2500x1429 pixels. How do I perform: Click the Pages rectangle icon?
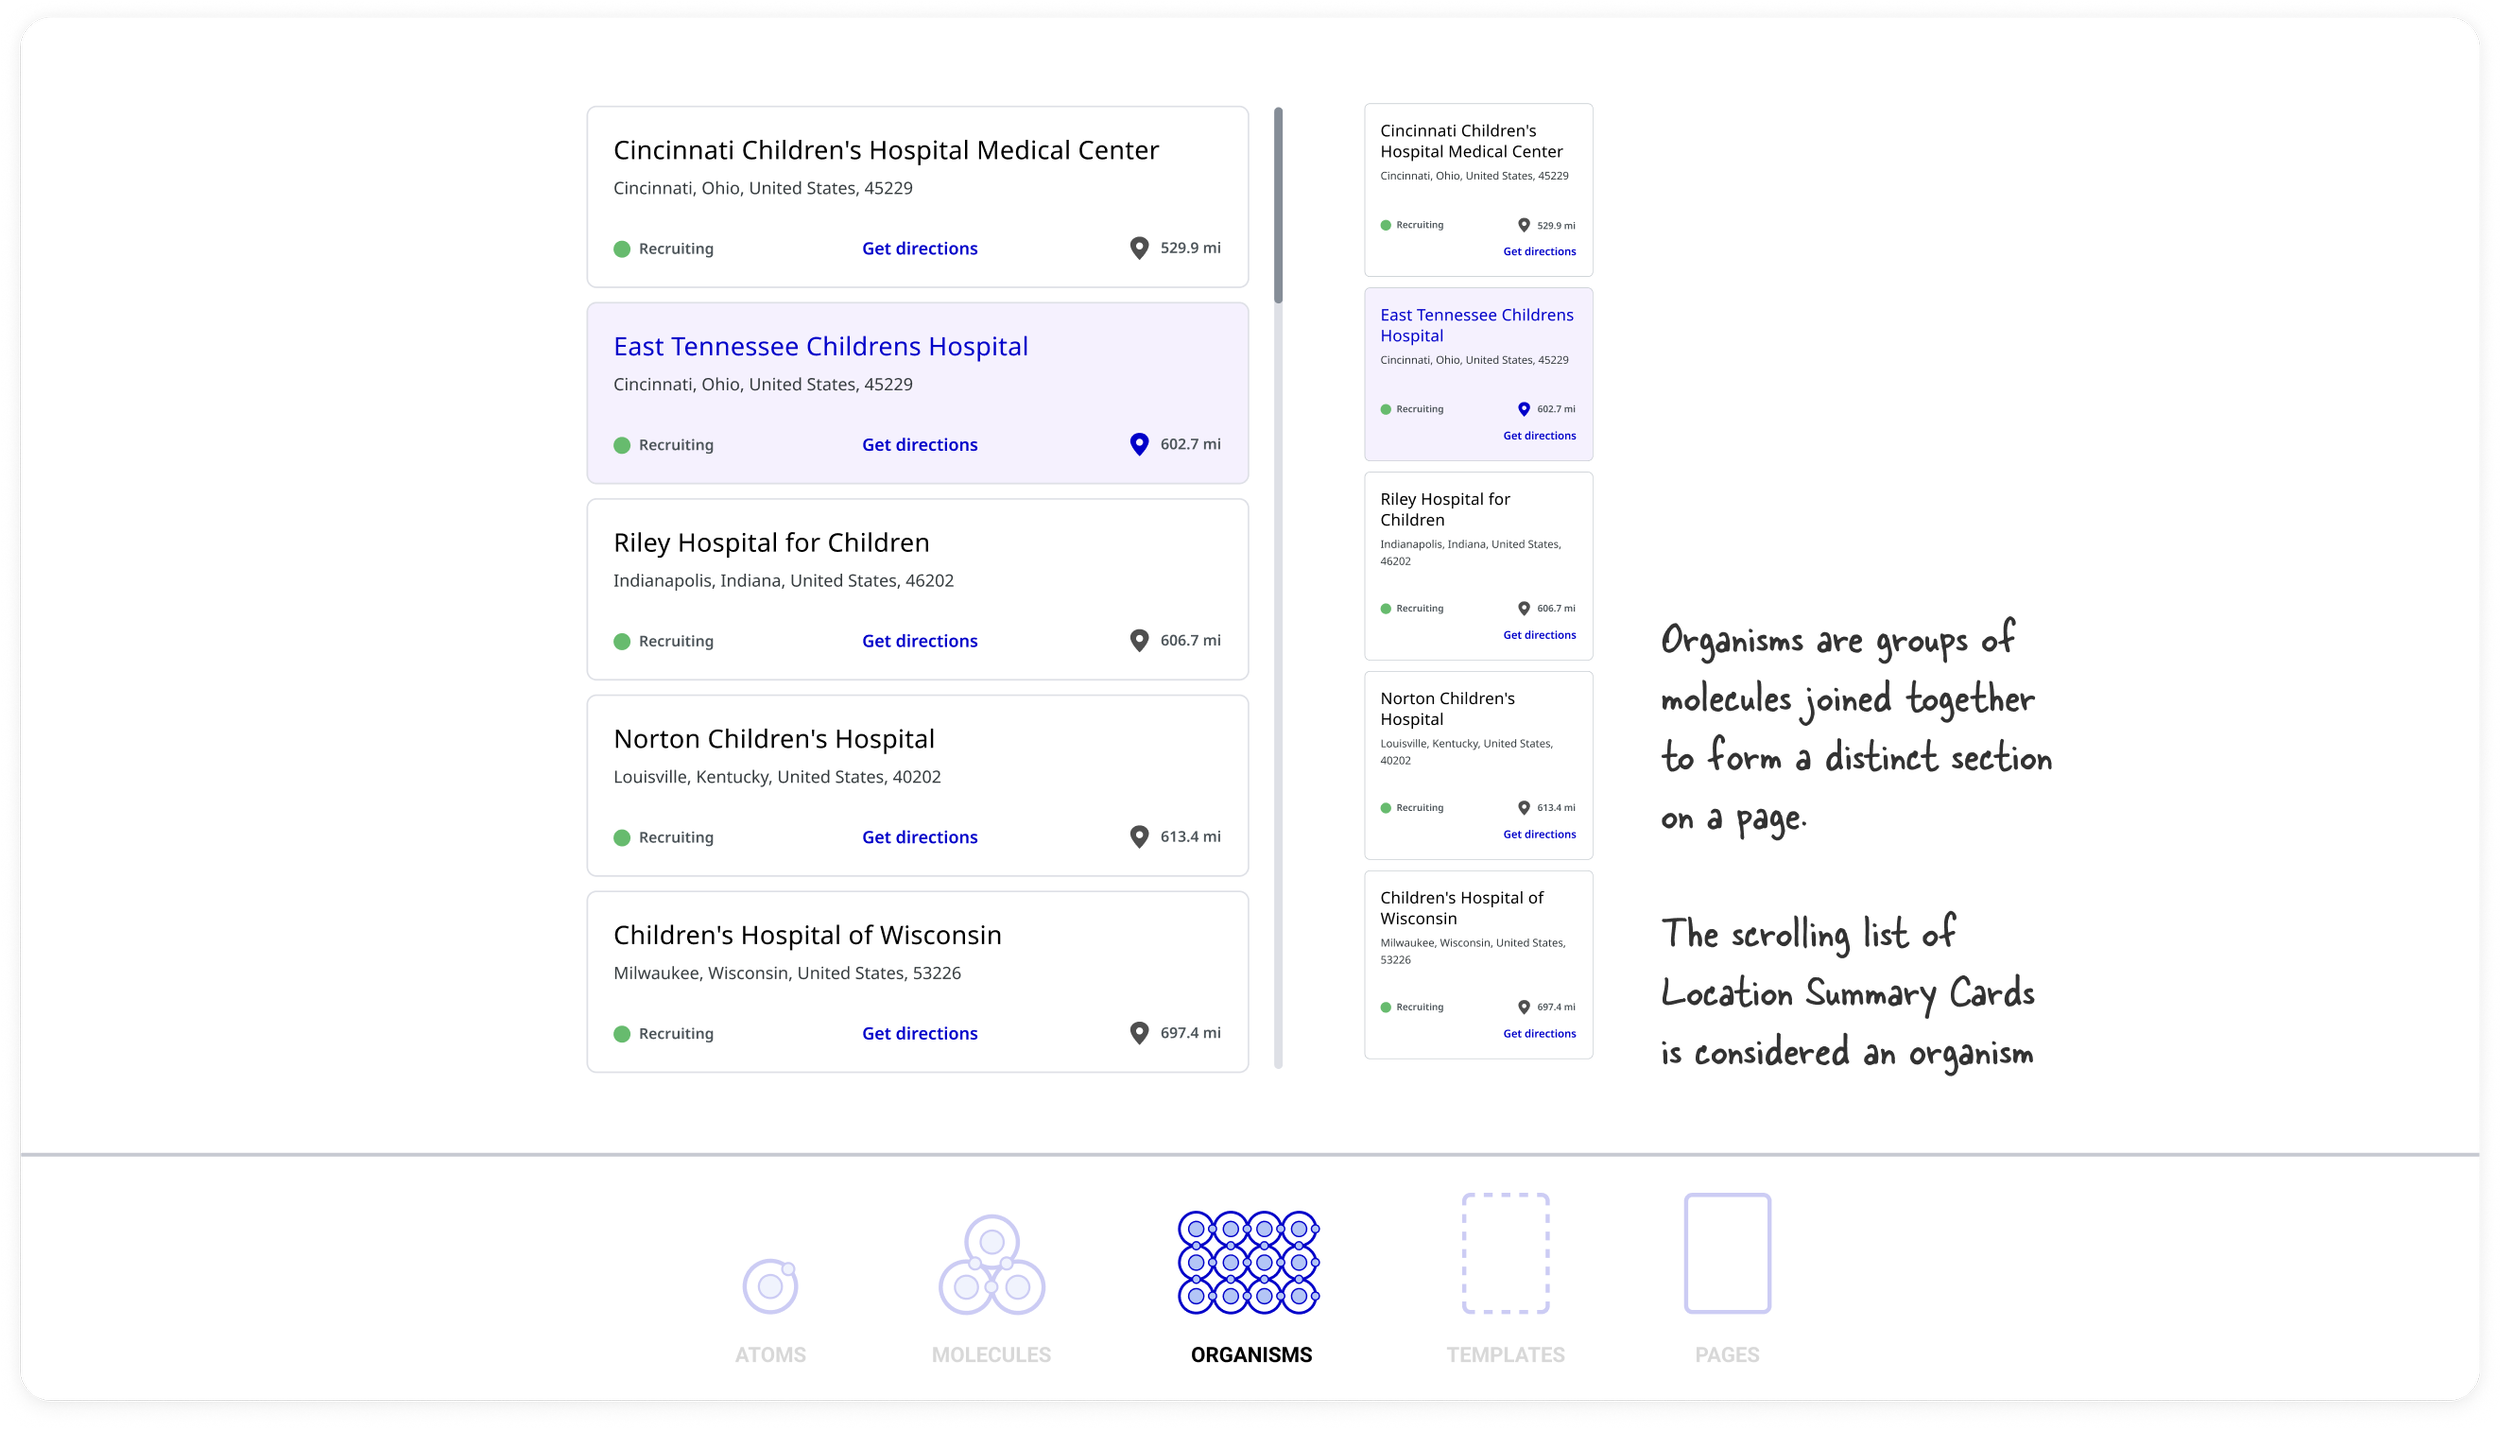(1727, 1253)
